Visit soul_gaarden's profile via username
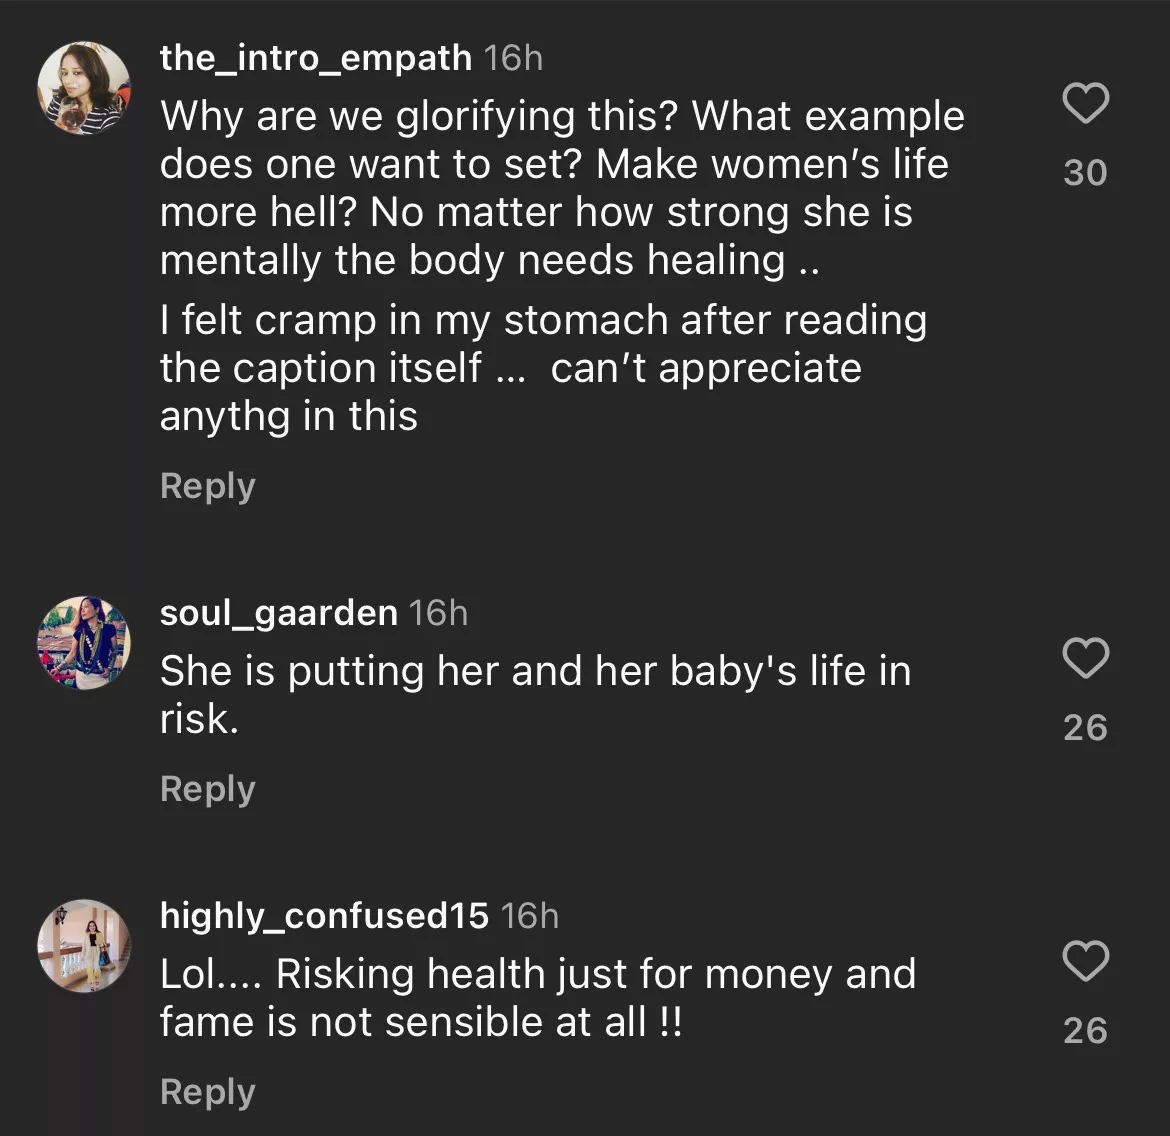Image resolution: width=1170 pixels, height=1136 pixels. click(279, 612)
